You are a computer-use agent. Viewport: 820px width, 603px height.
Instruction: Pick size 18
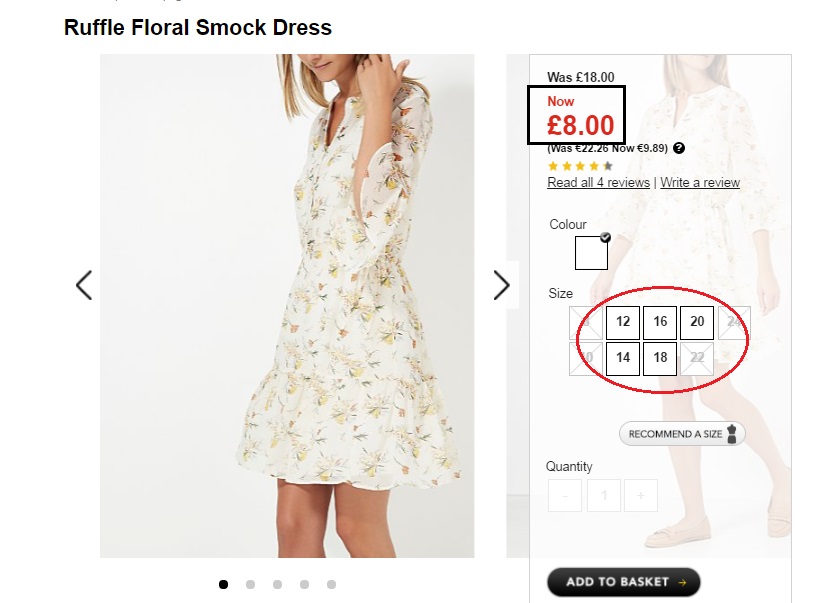[x=660, y=358]
